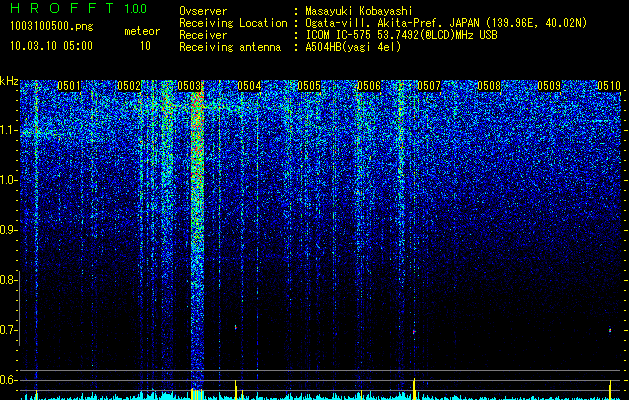Click the yellow cluster in the cyan level graph at 0503
Image resolution: width=629 pixels, height=400 pixels.
tap(197, 394)
